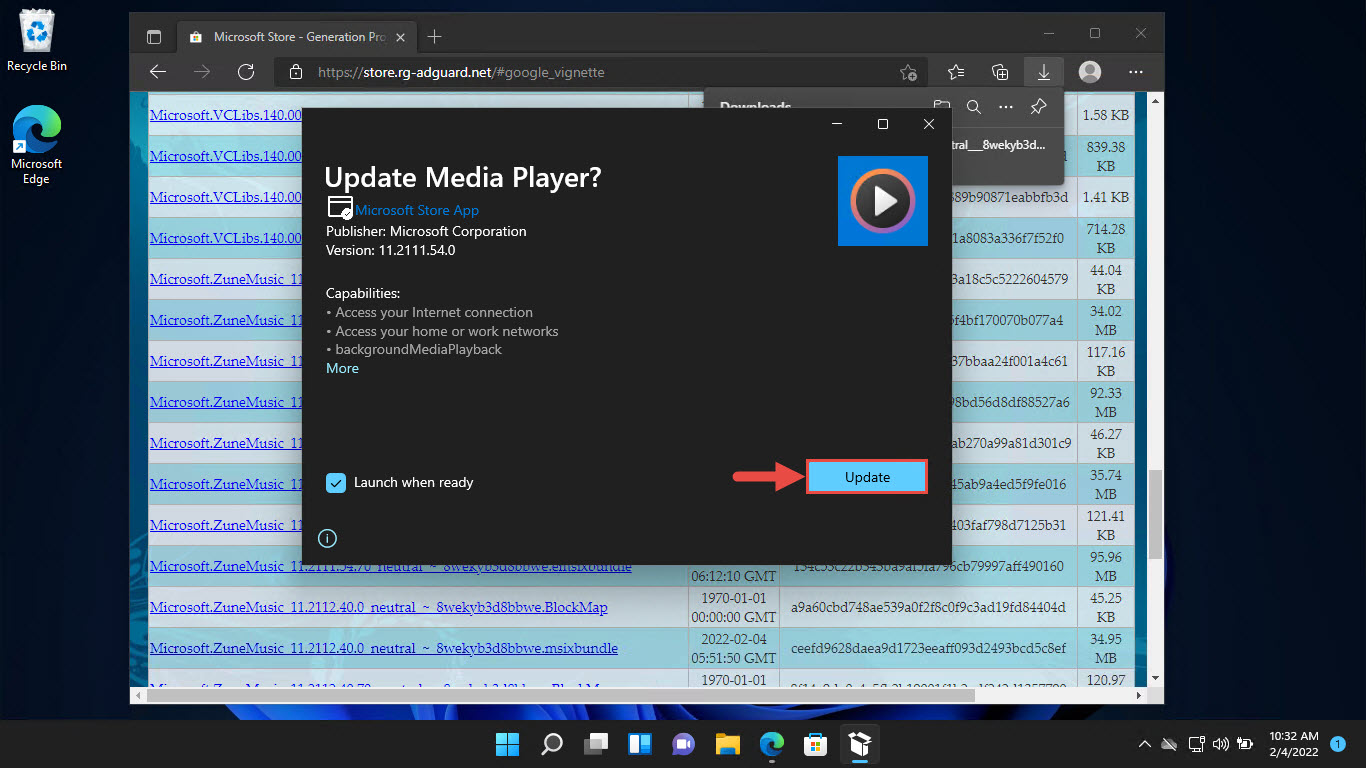1366x768 pixels.
Task: Click App Installer icon on taskbar
Action: coord(859,744)
